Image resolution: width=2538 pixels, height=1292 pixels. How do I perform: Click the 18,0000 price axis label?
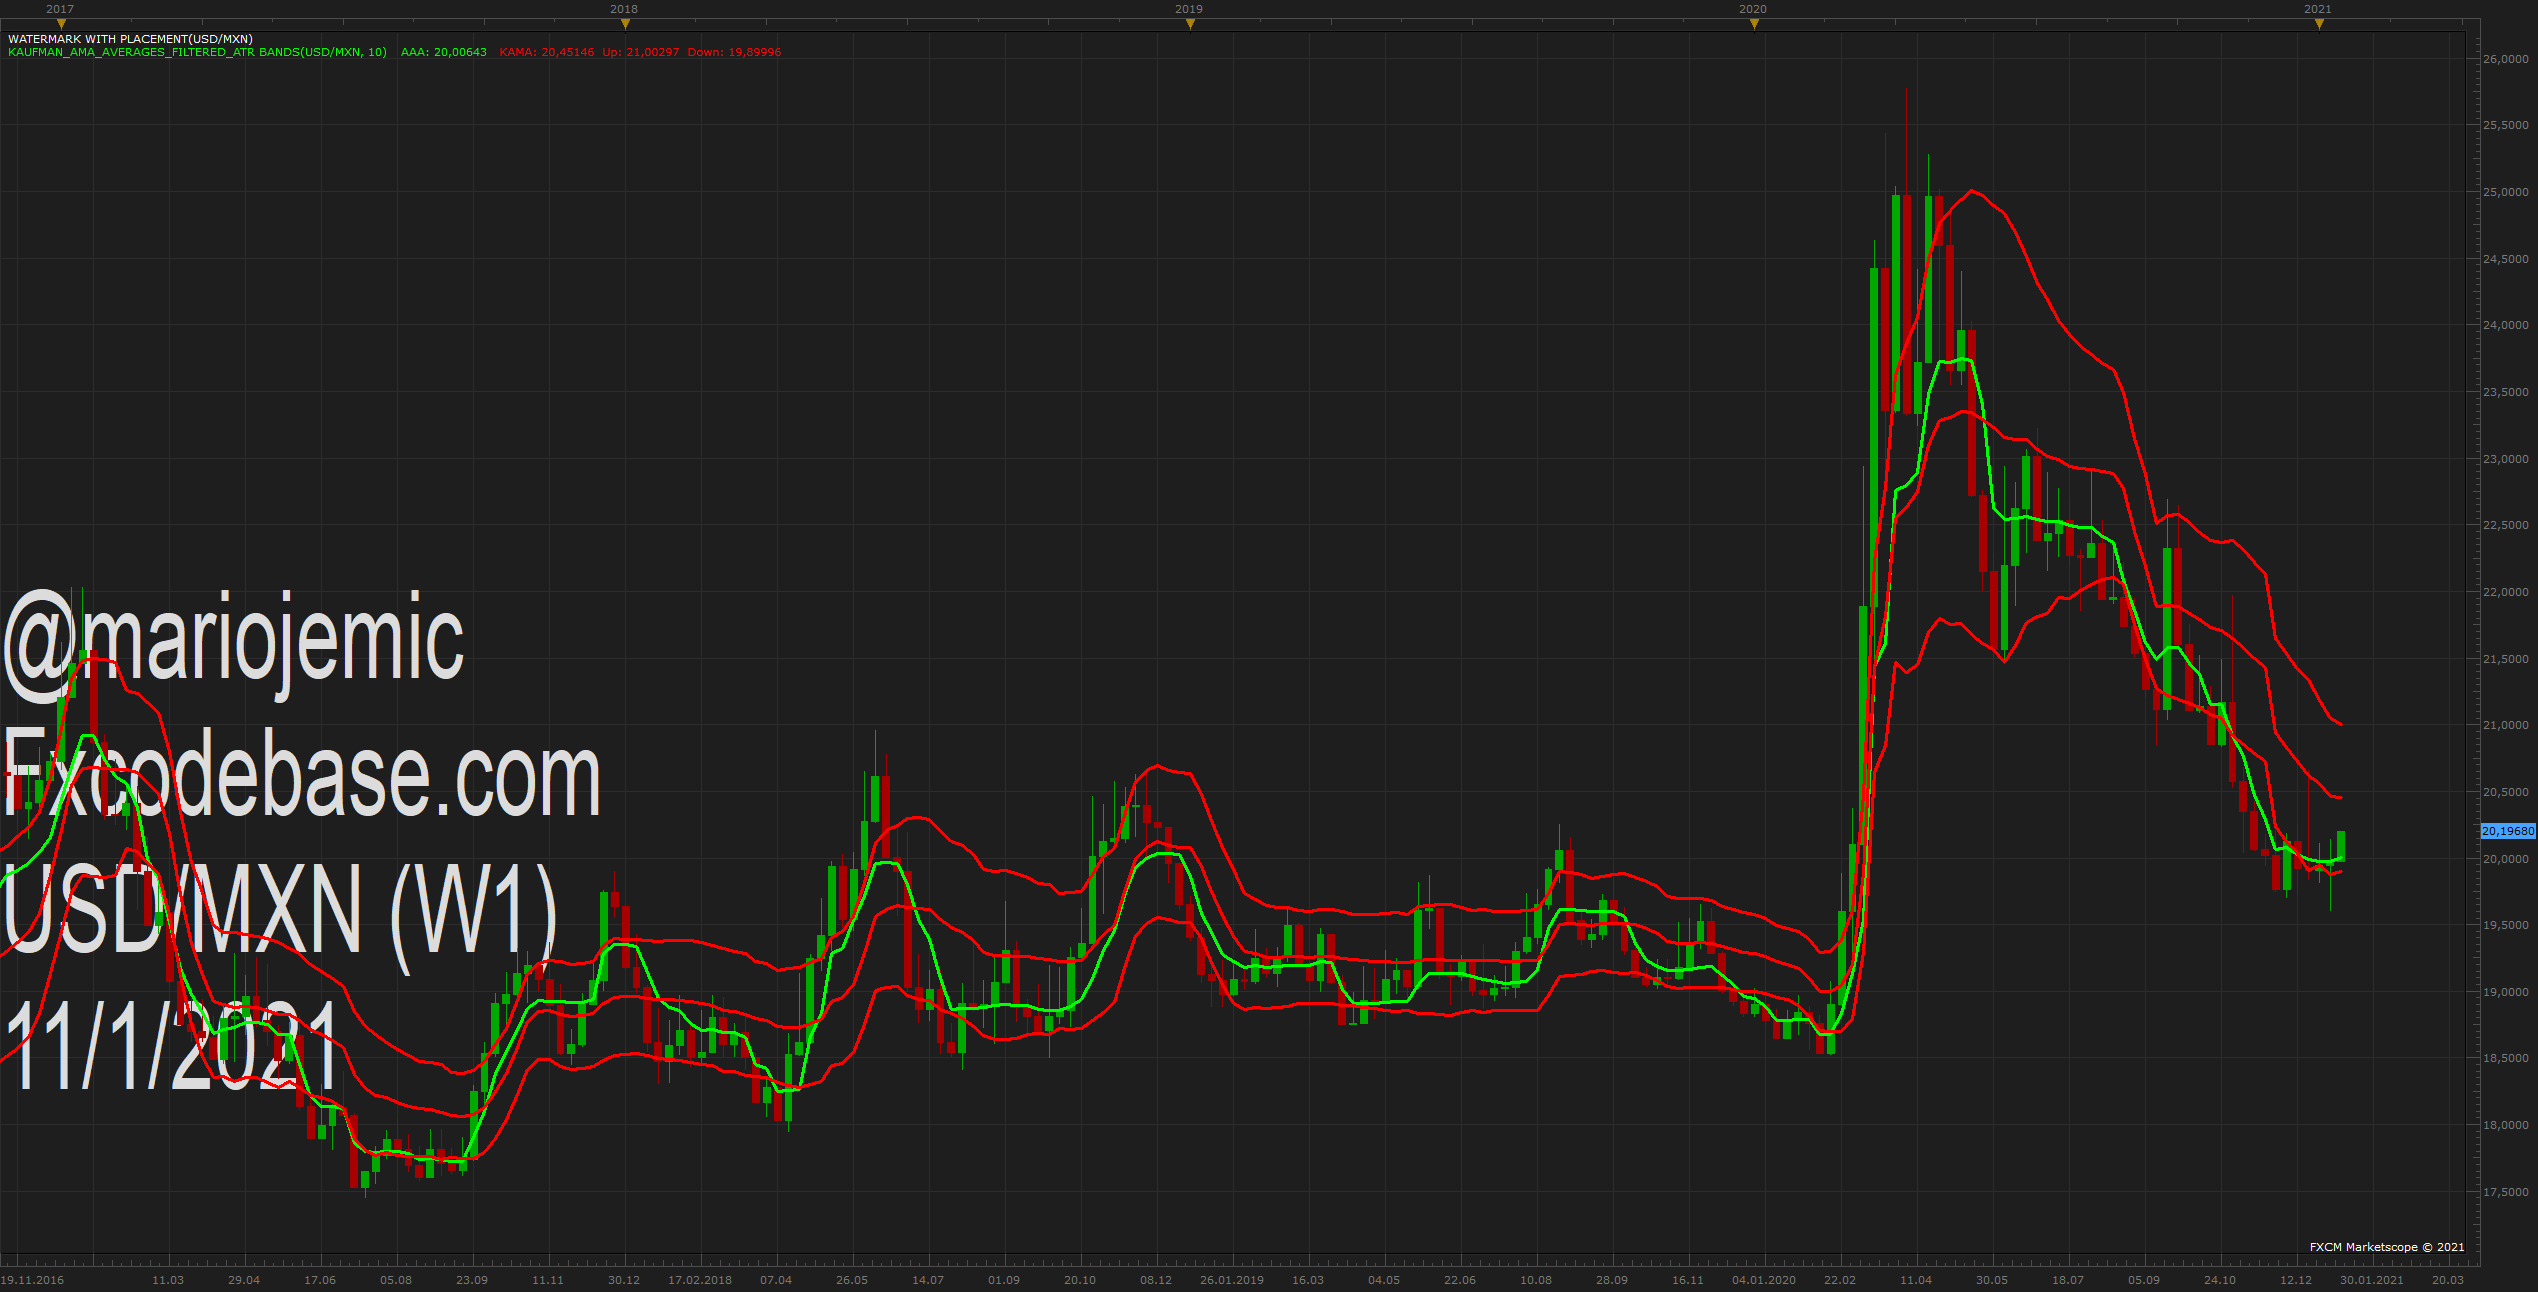pyautogui.click(x=2505, y=1125)
